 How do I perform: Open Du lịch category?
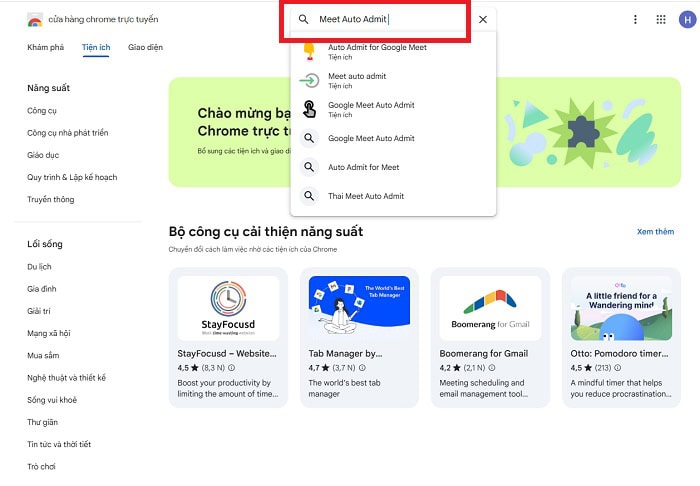pos(39,267)
